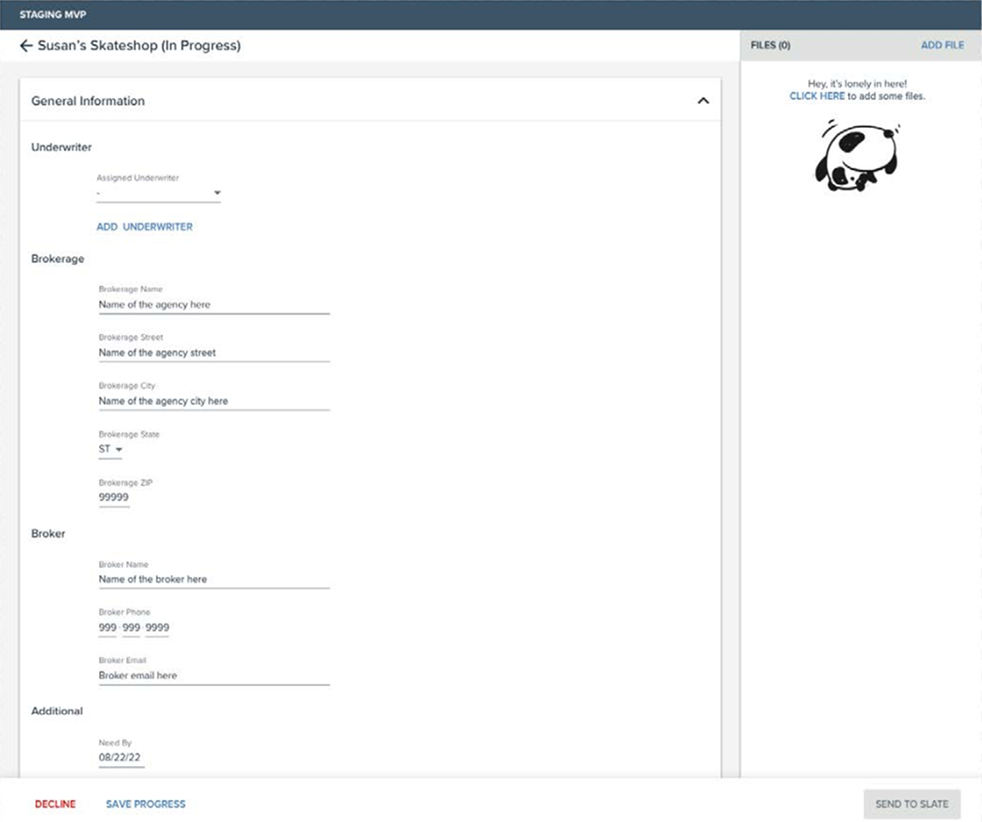Click ADD UNDERWRITER
This screenshot has width=982, height=822.
(x=144, y=227)
